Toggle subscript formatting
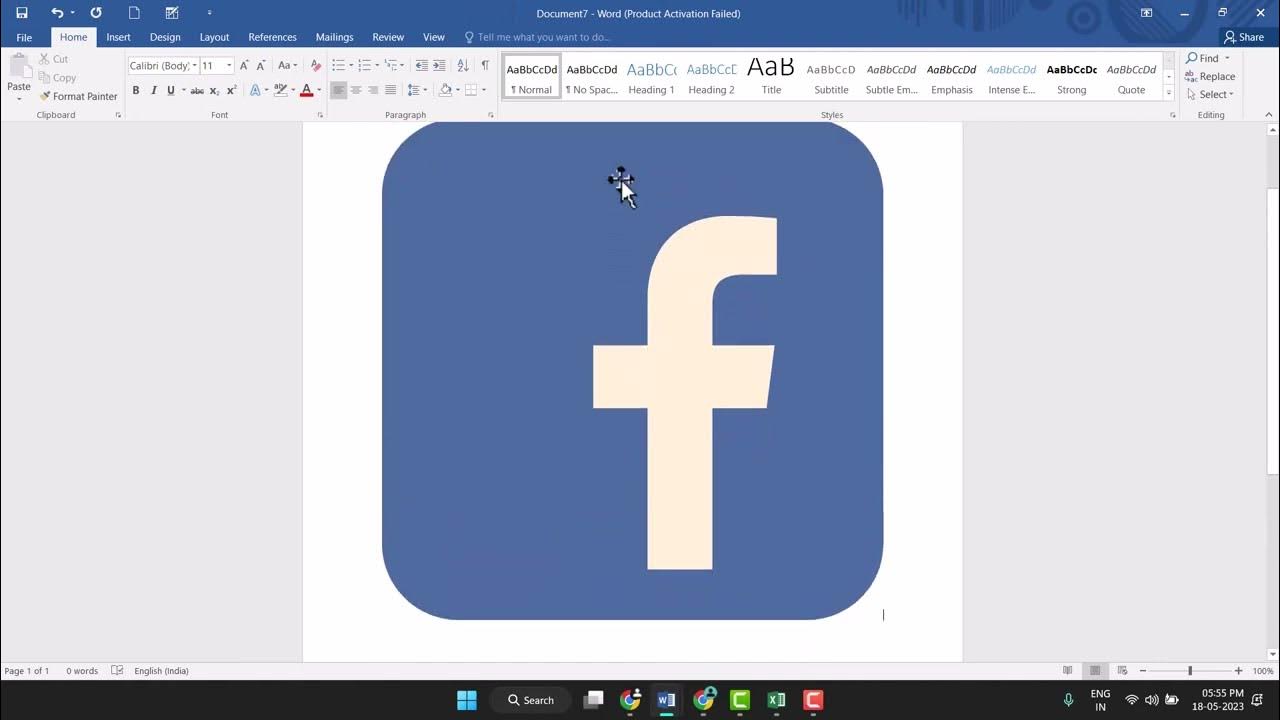Image resolution: width=1280 pixels, height=720 pixels. [x=214, y=90]
